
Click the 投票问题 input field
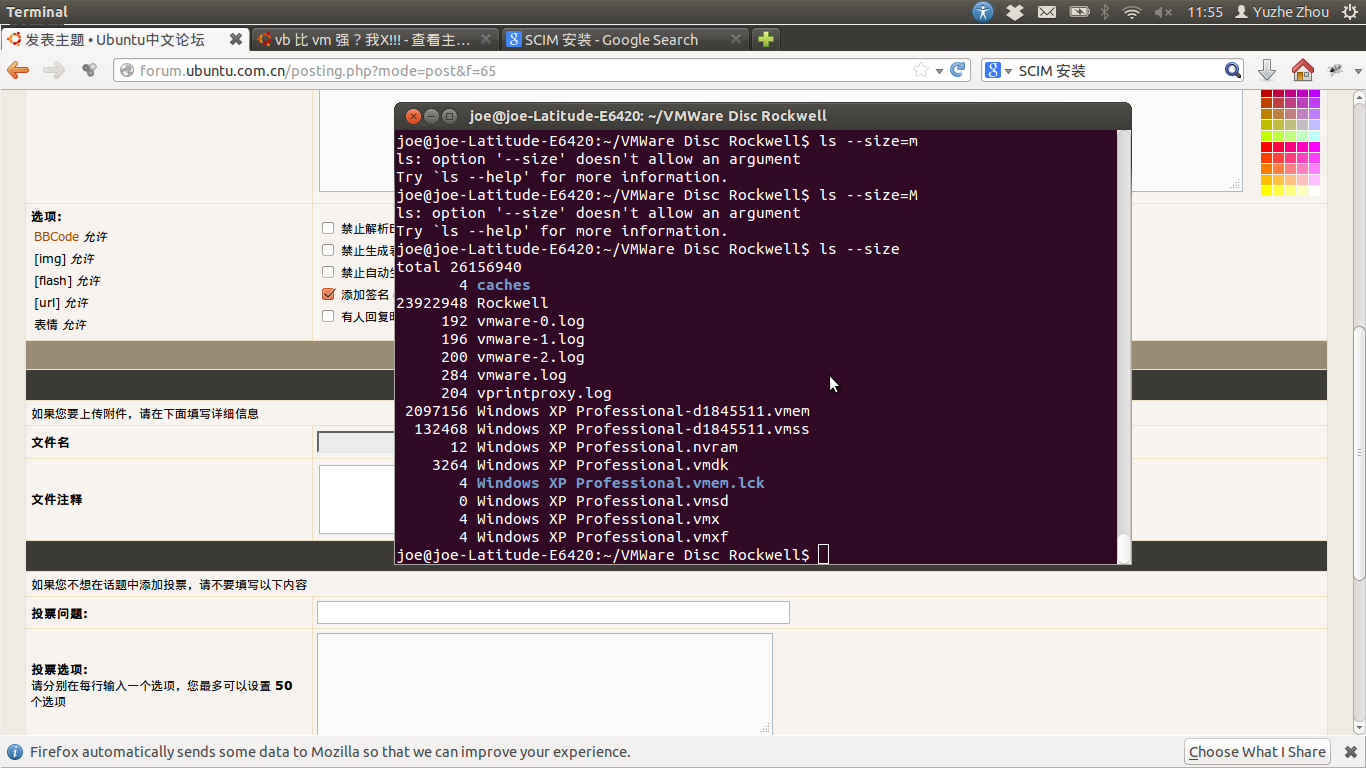(x=553, y=612)
